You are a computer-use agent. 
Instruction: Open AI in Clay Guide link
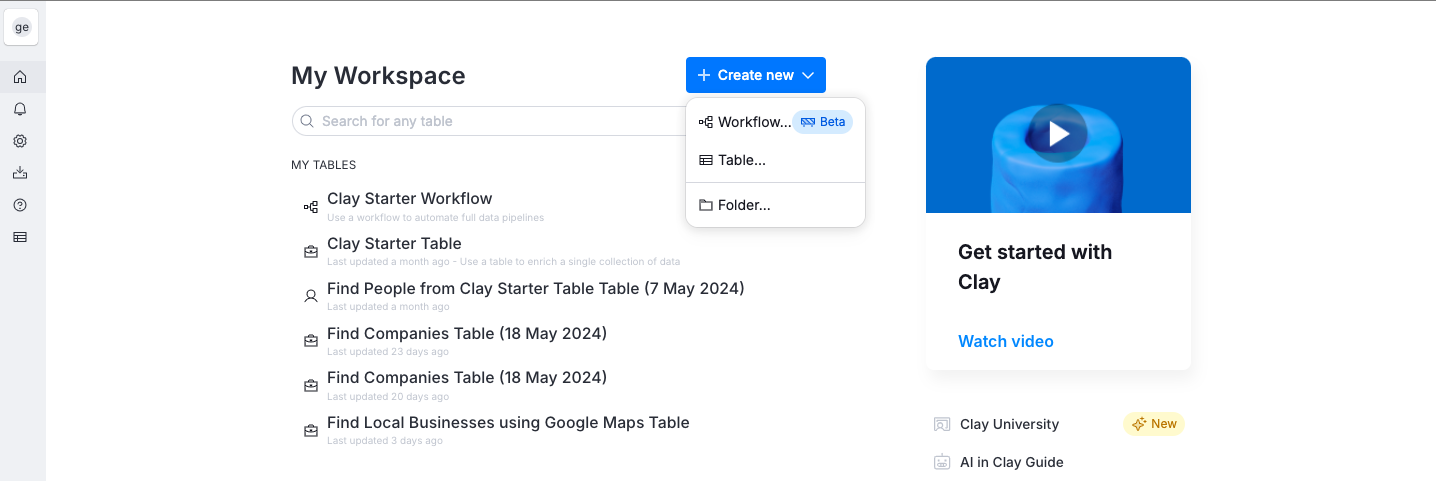click(1010, 462)
